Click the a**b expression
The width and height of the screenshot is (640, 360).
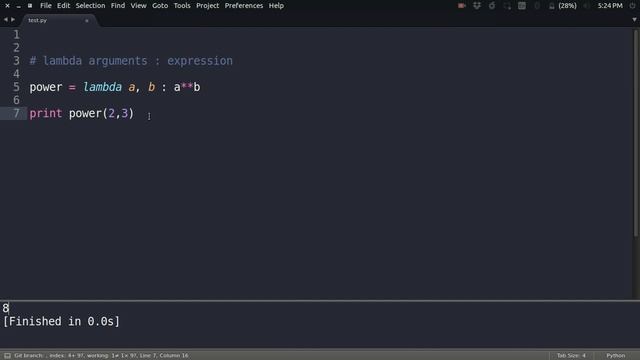tap(187, 87)
